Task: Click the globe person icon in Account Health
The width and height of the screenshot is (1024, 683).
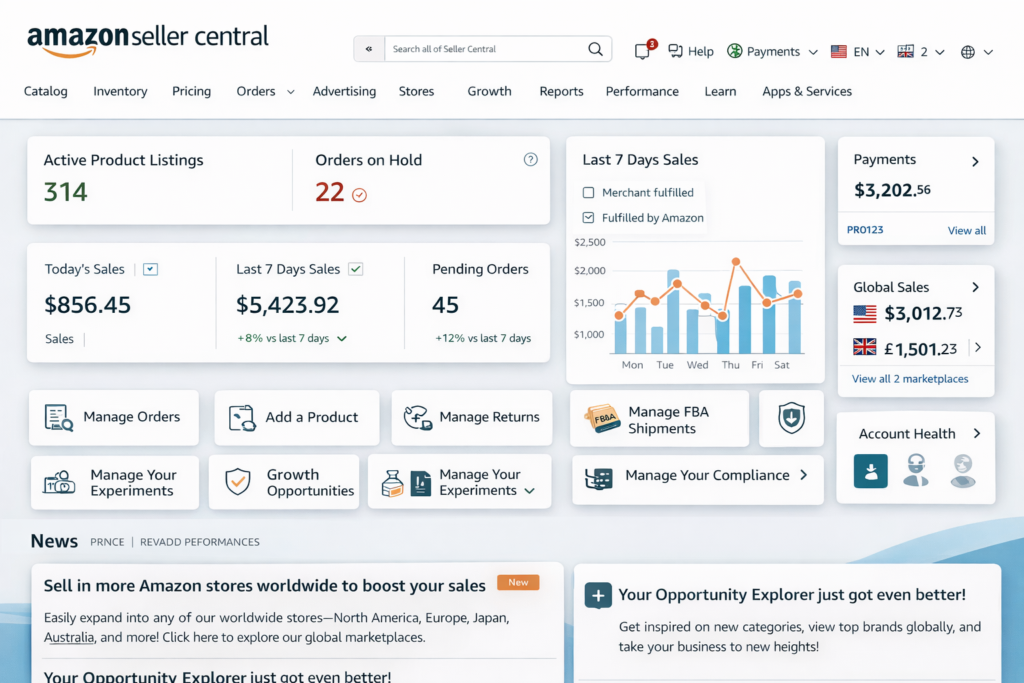Action: point(963,471)
